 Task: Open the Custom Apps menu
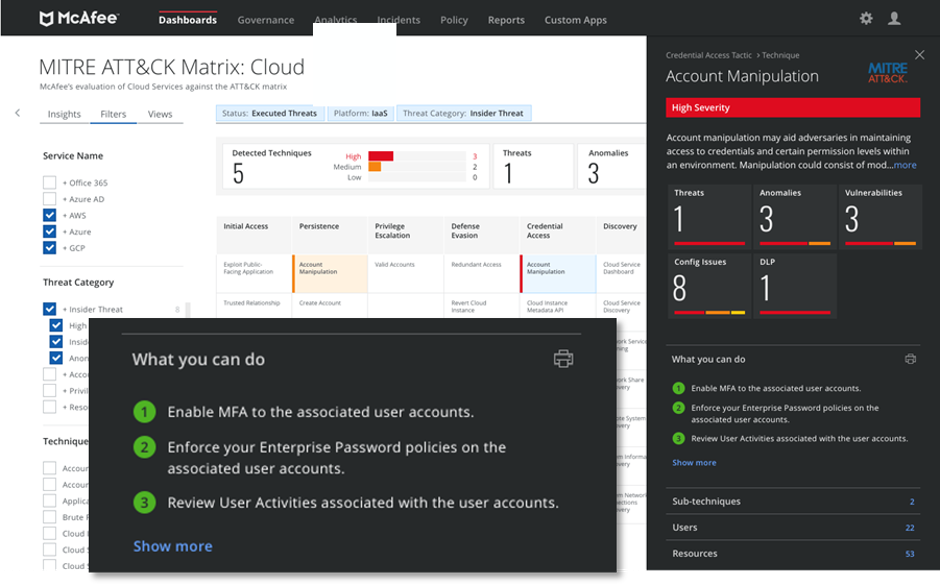[576, 20]
